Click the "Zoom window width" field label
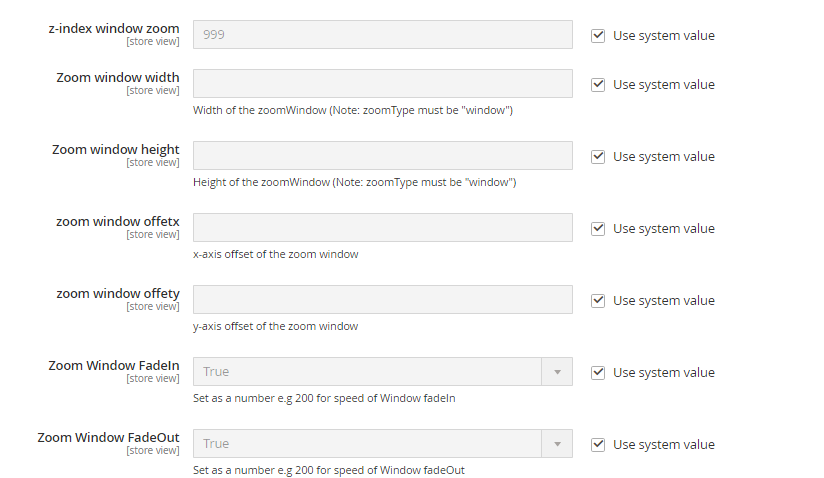The width and height of the screenshot is (824, 478). click(118, 78)
